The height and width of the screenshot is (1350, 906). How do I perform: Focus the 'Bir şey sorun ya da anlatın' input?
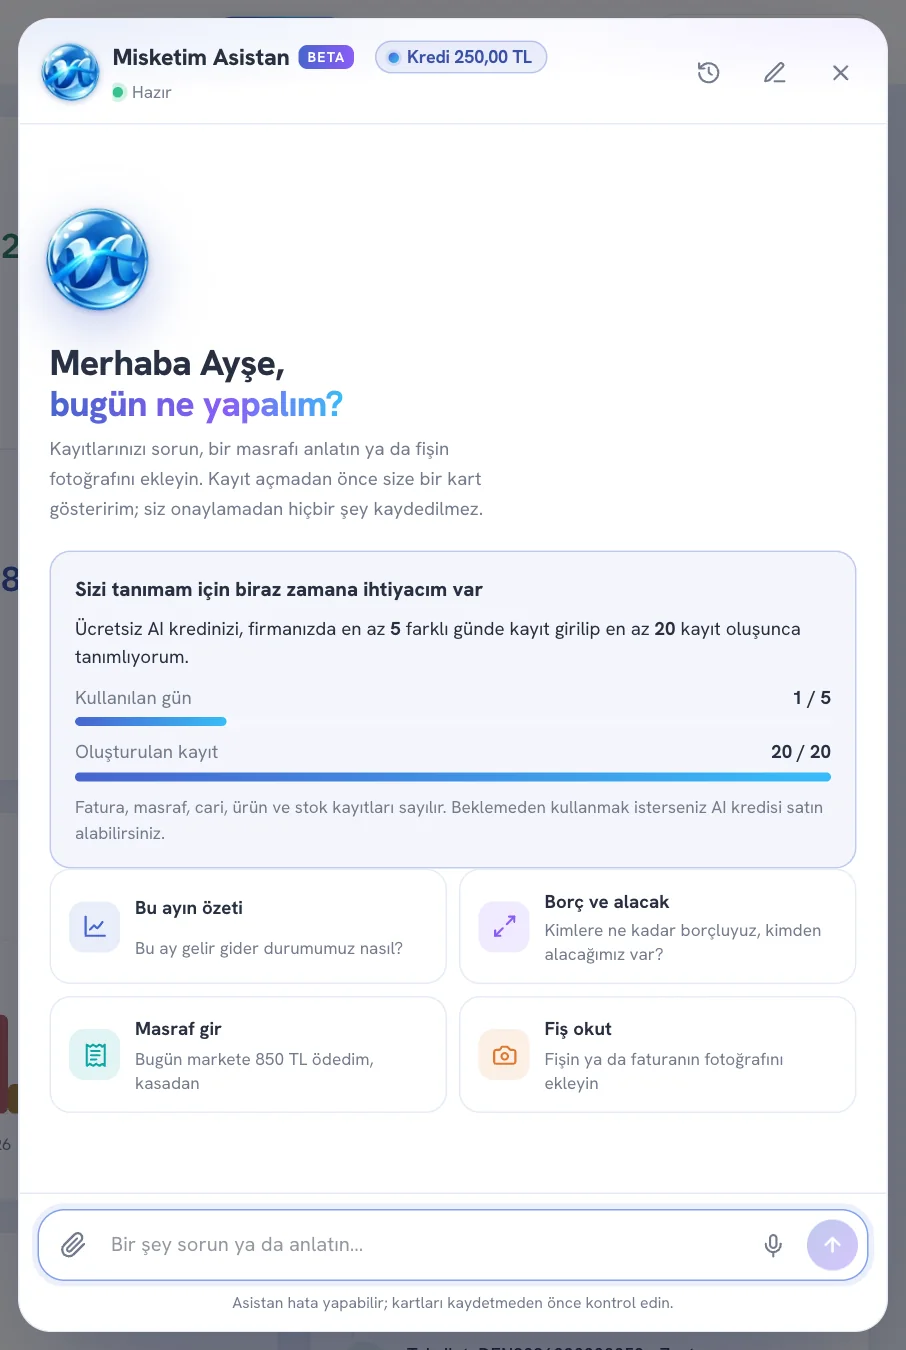425,1245
